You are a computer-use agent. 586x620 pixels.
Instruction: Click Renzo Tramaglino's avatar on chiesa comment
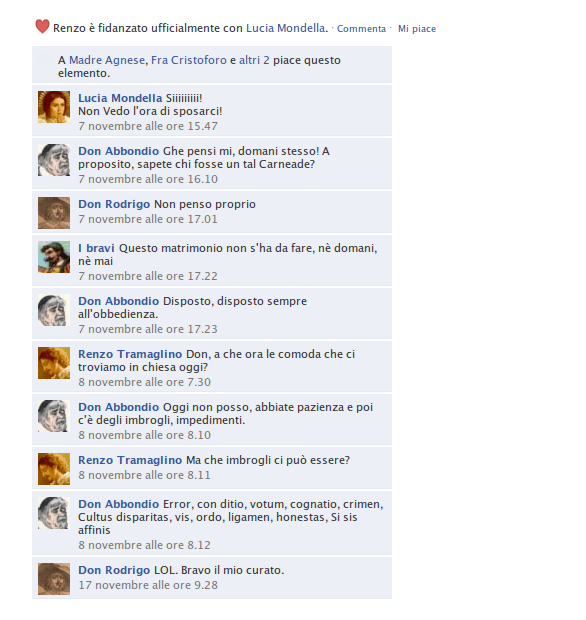[54, 363]
